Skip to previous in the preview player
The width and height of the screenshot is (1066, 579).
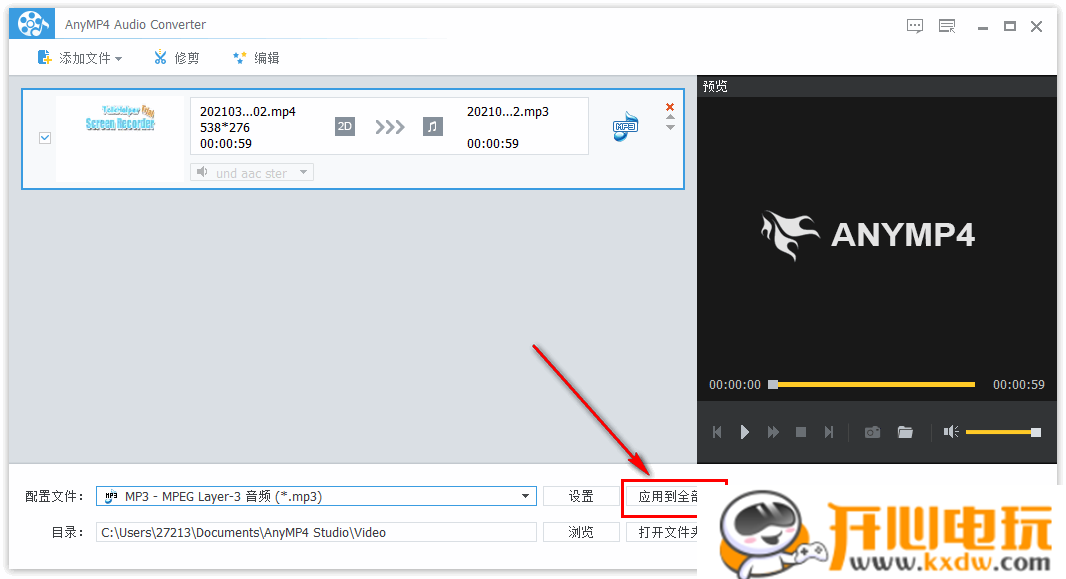(x=717, y=432)
